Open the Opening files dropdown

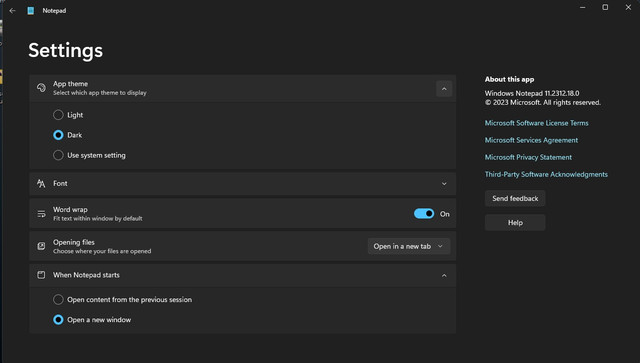[409, 246]
